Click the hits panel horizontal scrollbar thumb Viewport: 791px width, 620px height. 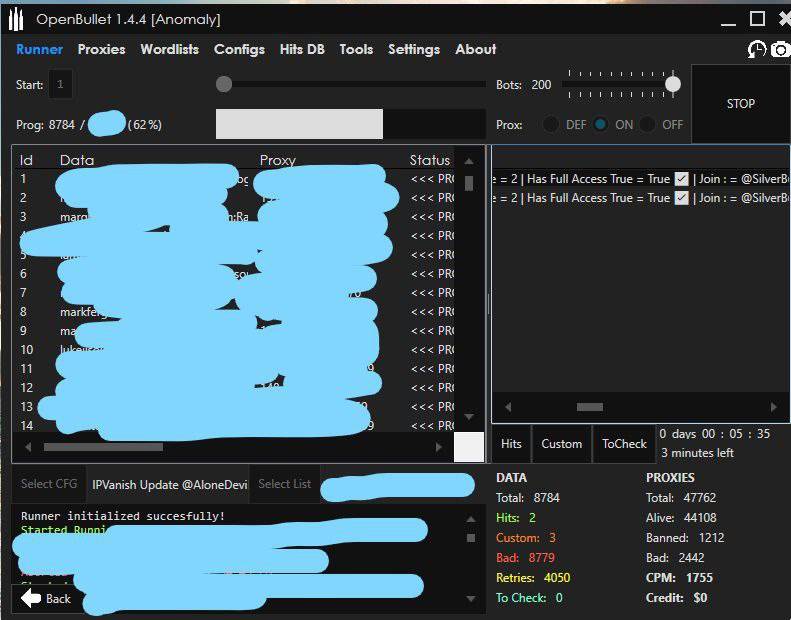pos(590,407)
